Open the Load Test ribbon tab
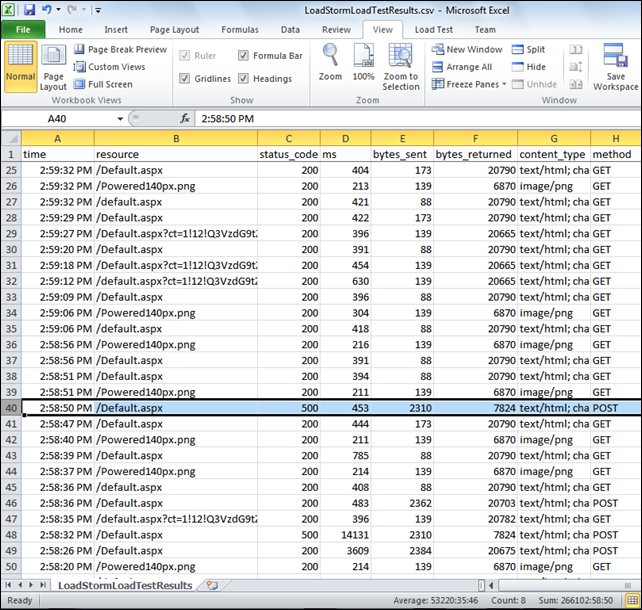 coord(434,29)
